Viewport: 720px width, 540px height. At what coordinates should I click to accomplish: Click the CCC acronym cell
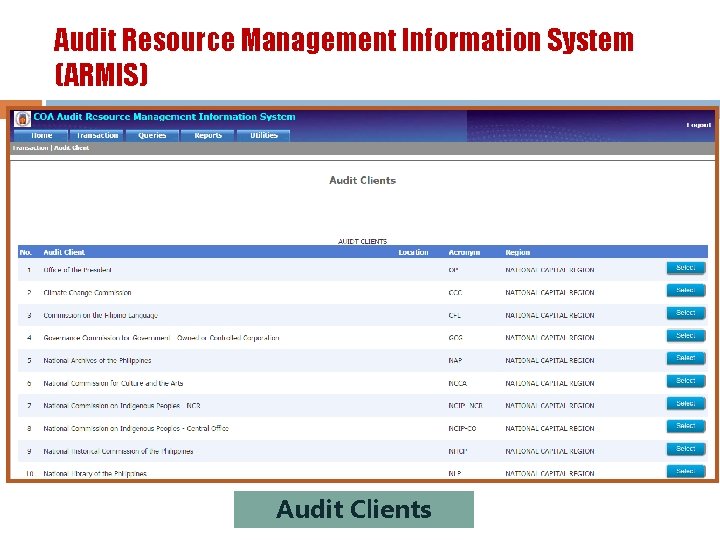(x=455, y=292)
